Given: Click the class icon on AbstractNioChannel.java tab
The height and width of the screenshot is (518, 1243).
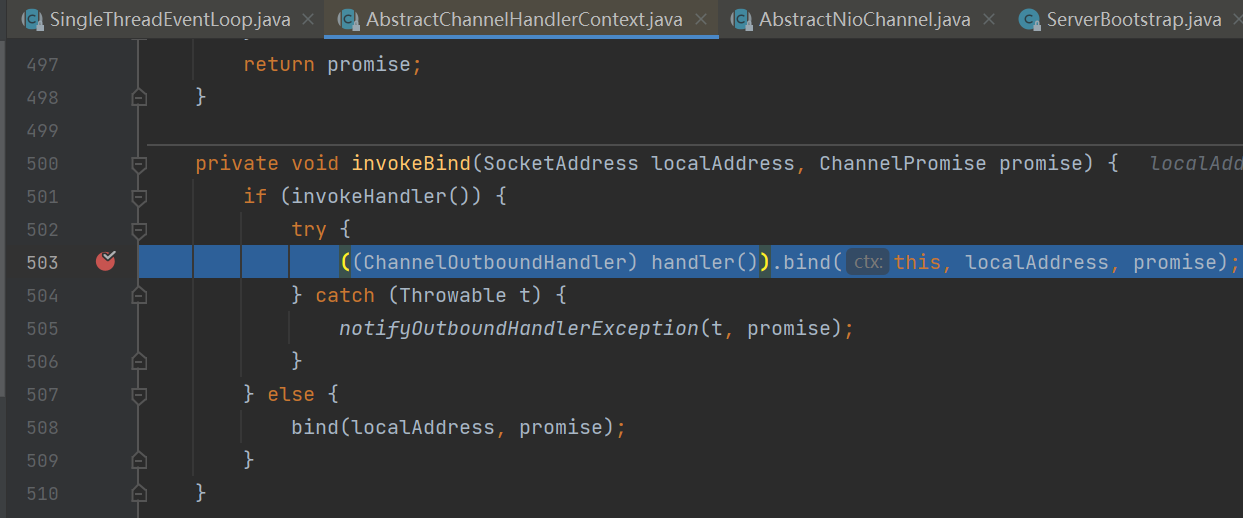Looking at the screenshot, I should pyautogui.click(x=741, y=20).
